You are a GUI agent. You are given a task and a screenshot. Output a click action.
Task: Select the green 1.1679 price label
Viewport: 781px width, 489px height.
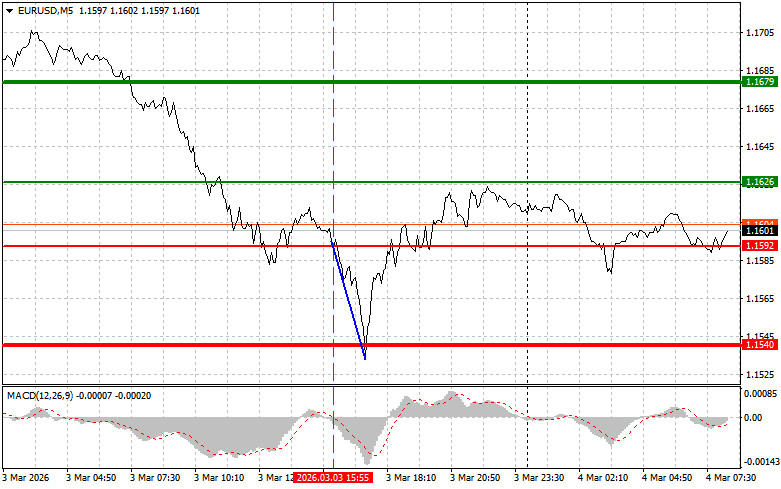(x=756, y=81)
